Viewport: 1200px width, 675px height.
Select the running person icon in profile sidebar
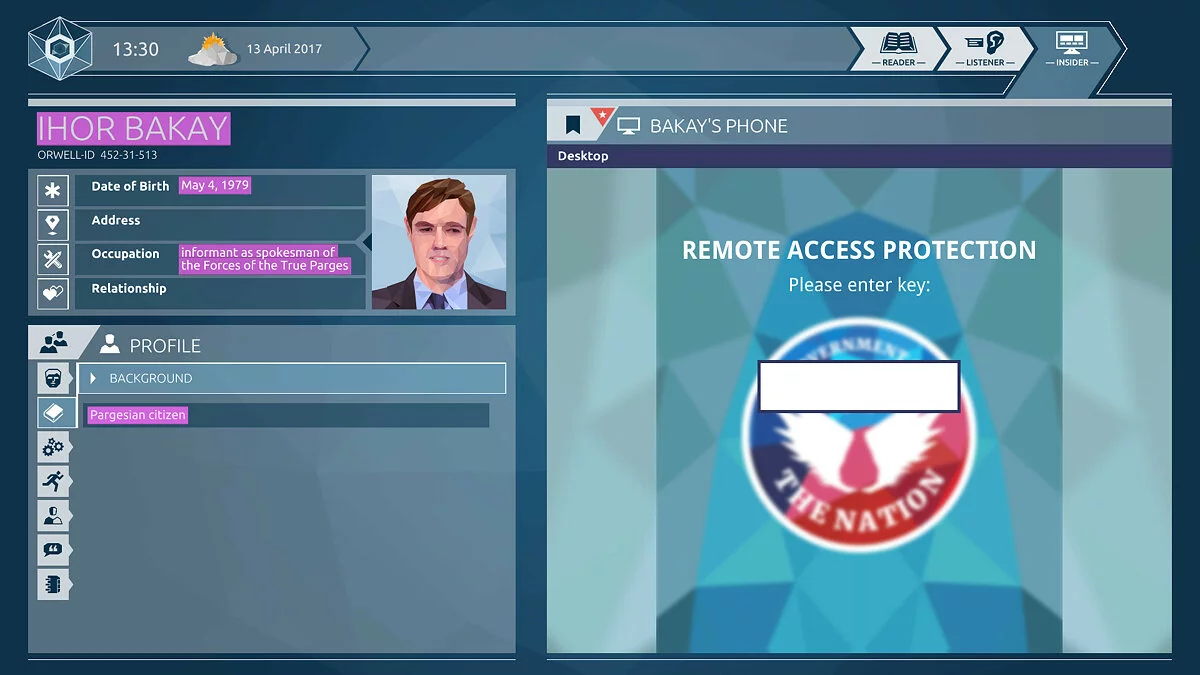[x=54, y=481]
